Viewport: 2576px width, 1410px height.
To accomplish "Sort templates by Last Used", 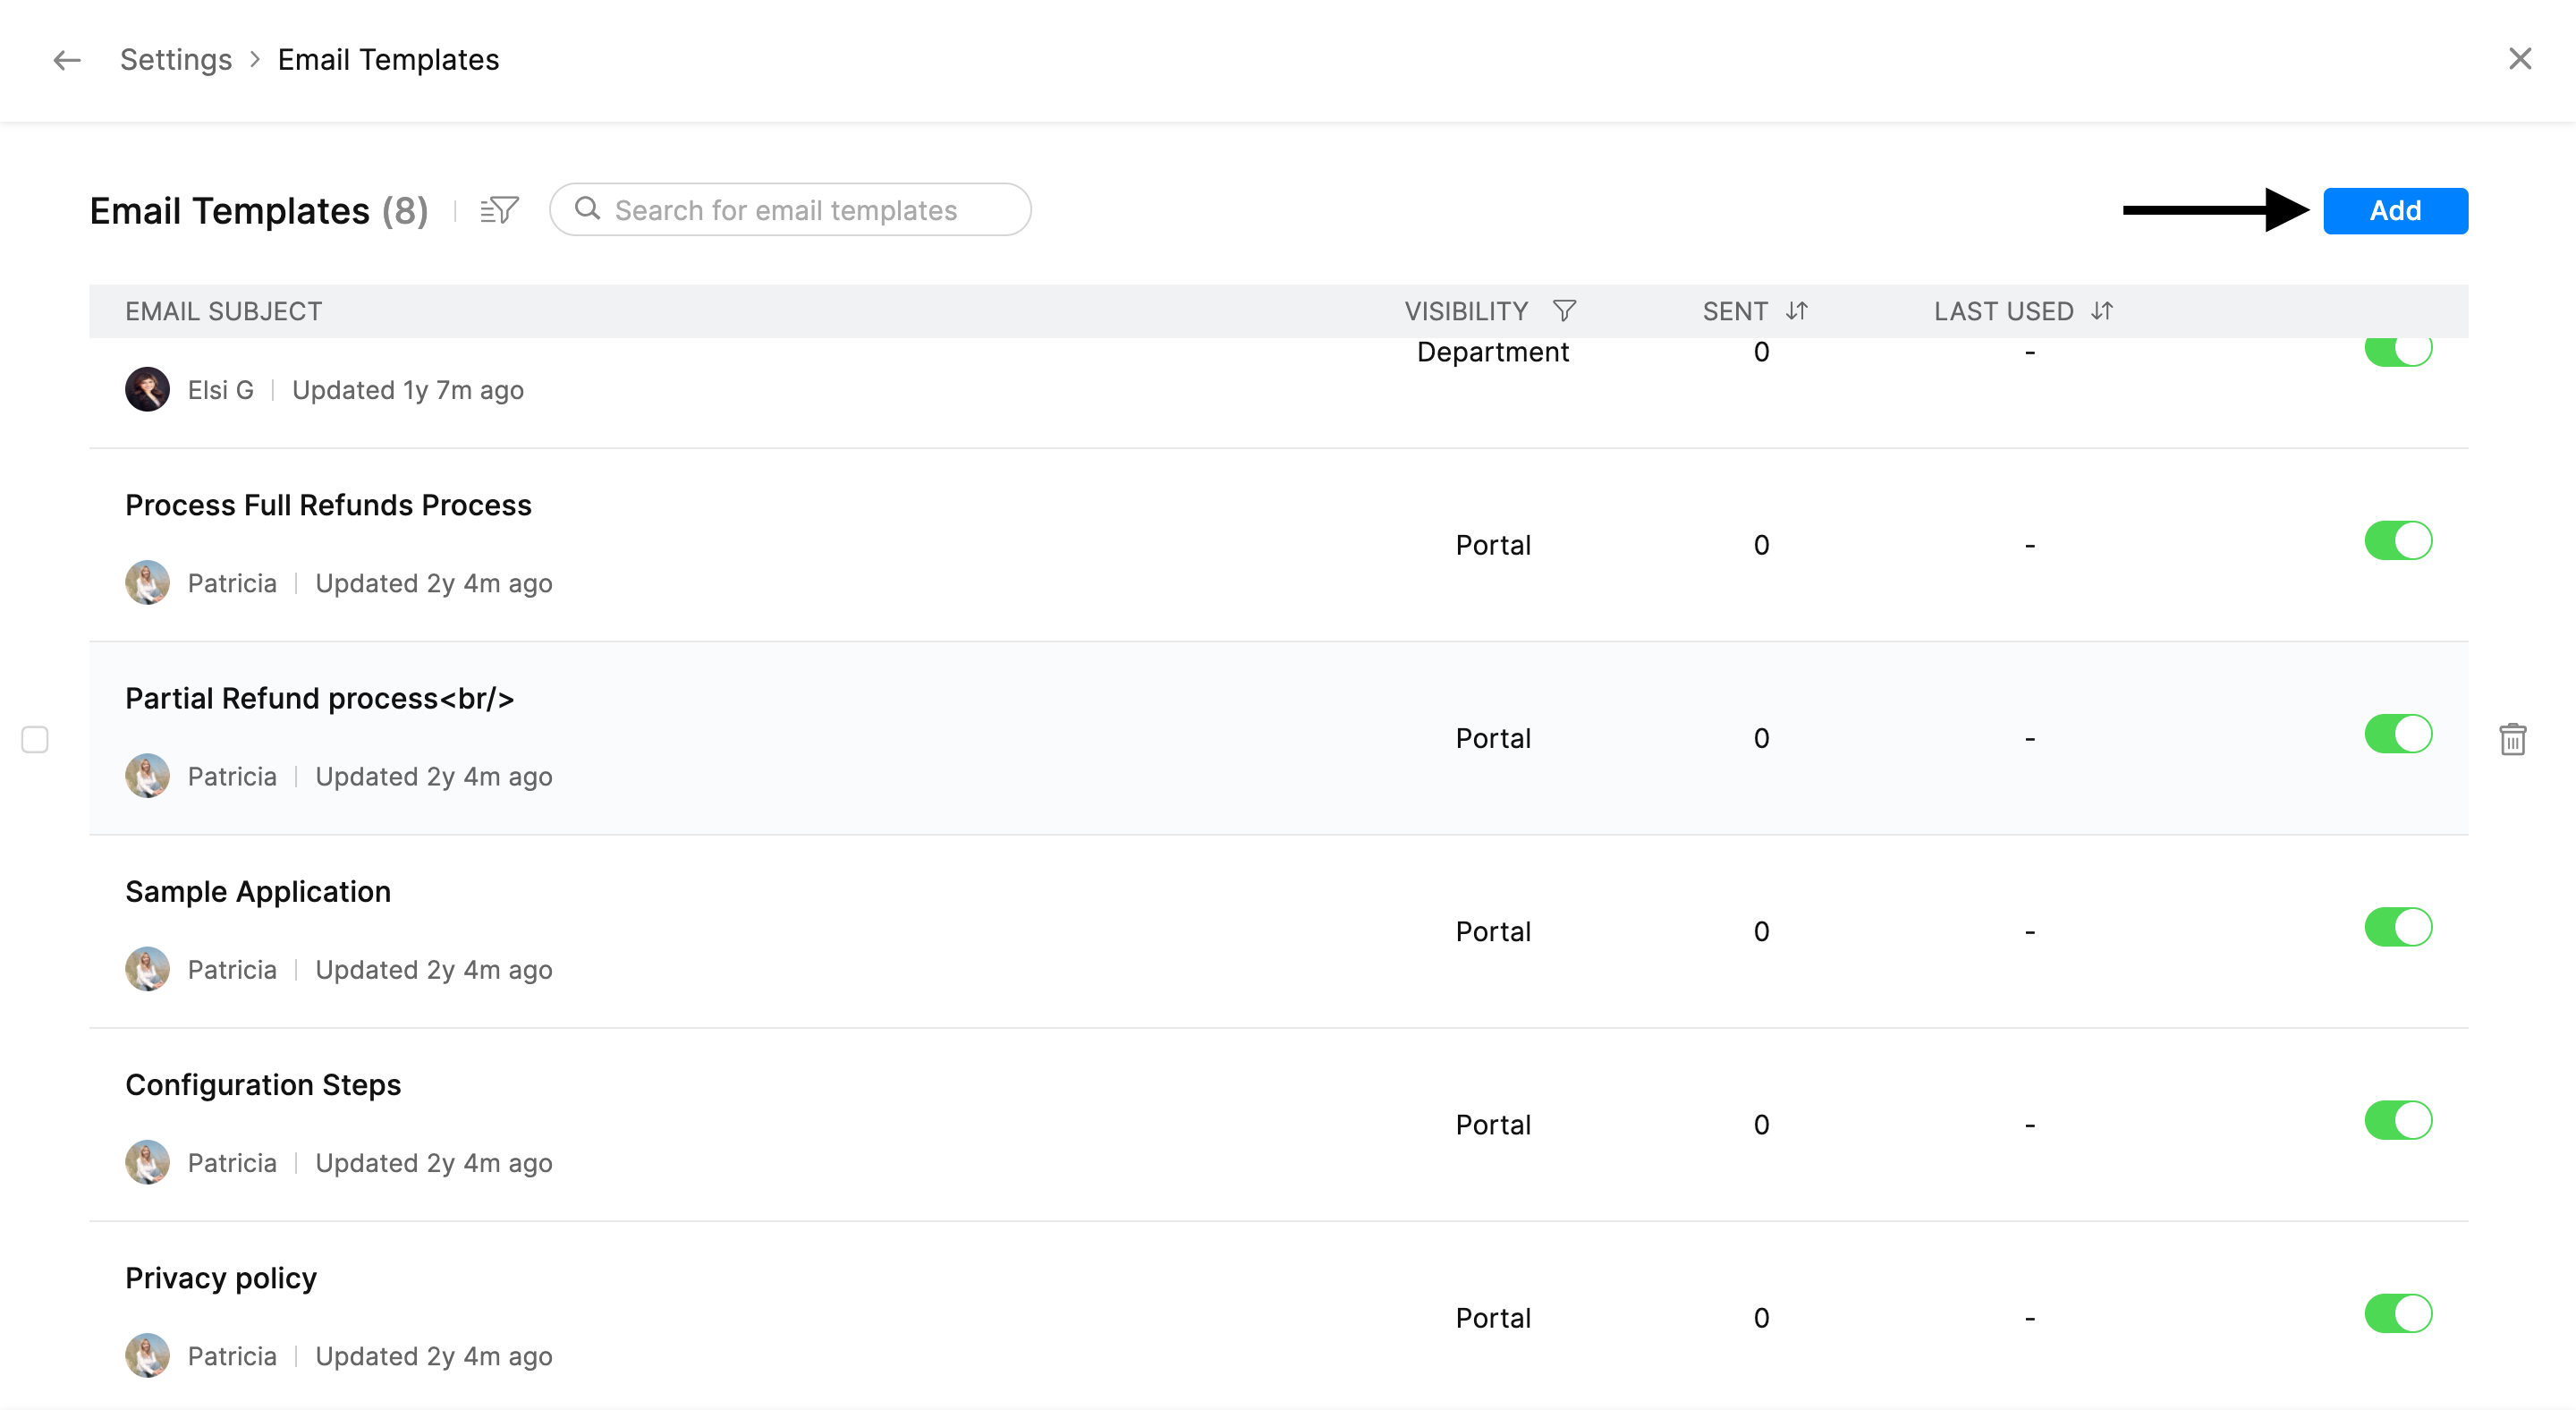I will point(2102,311).
